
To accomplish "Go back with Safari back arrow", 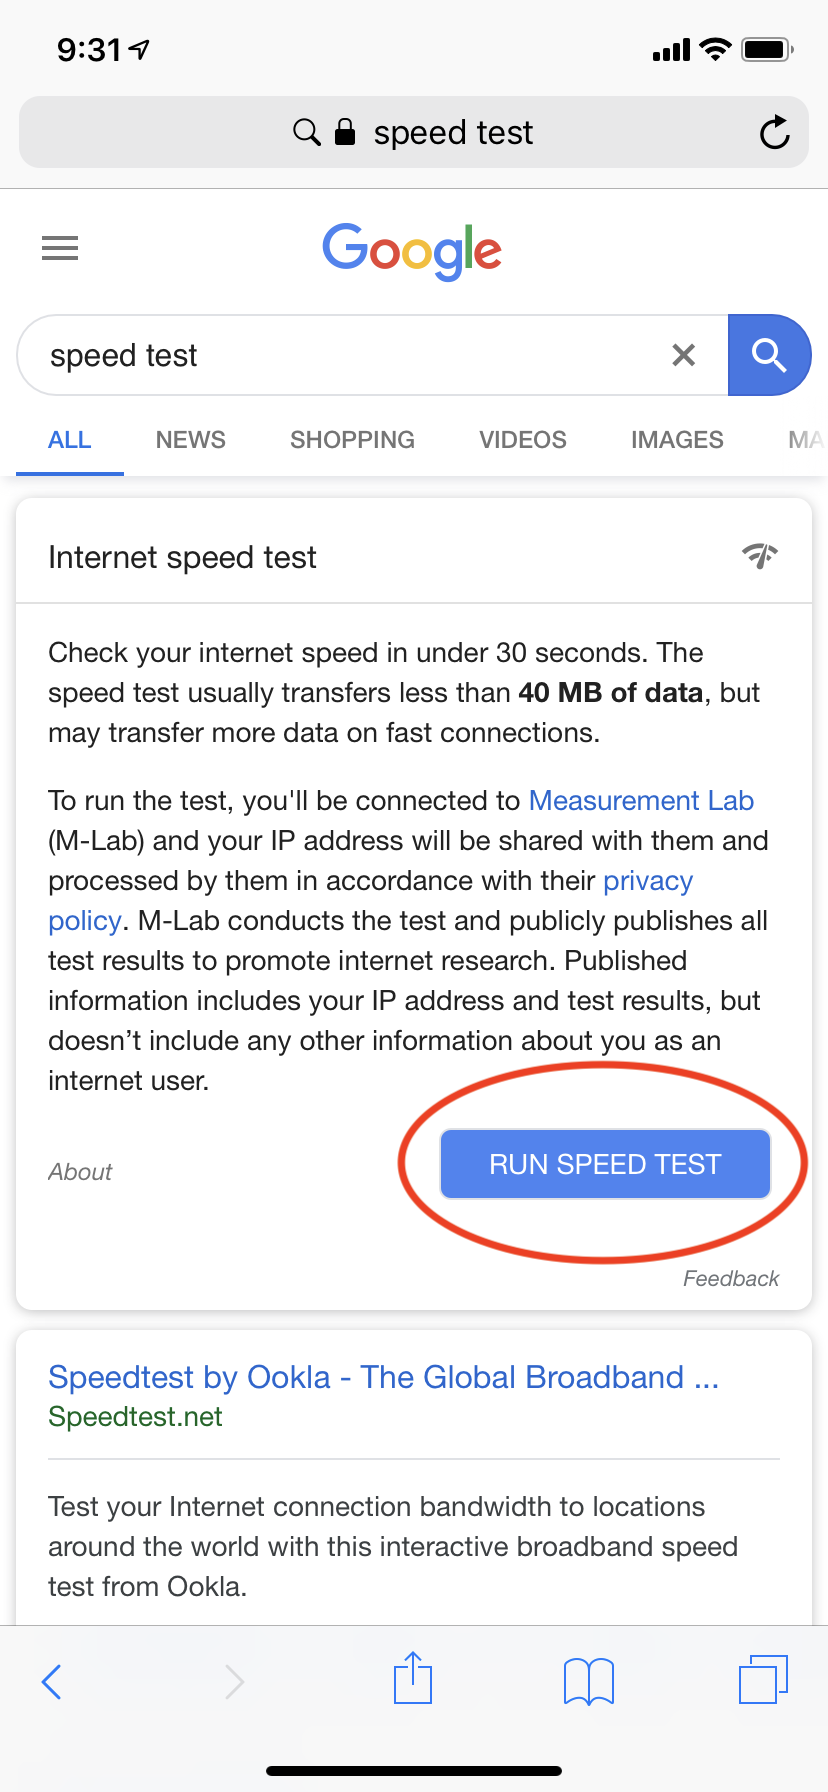I will pyautogui.click(x=52, y=1681).
